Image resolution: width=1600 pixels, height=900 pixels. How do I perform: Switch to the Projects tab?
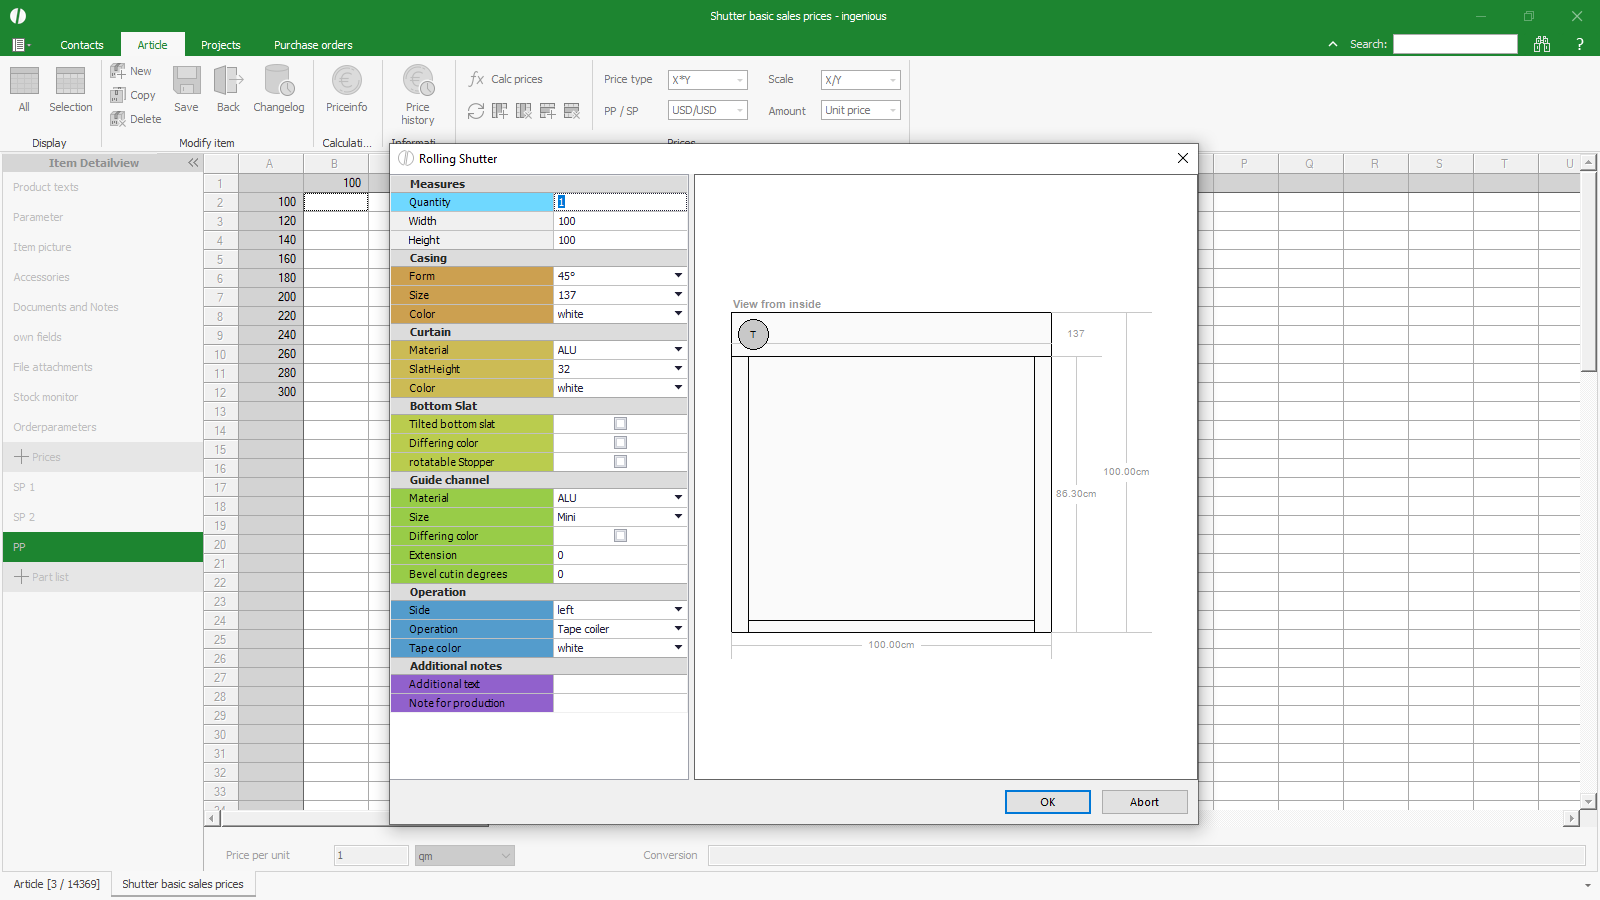click(x=220, y=45)
